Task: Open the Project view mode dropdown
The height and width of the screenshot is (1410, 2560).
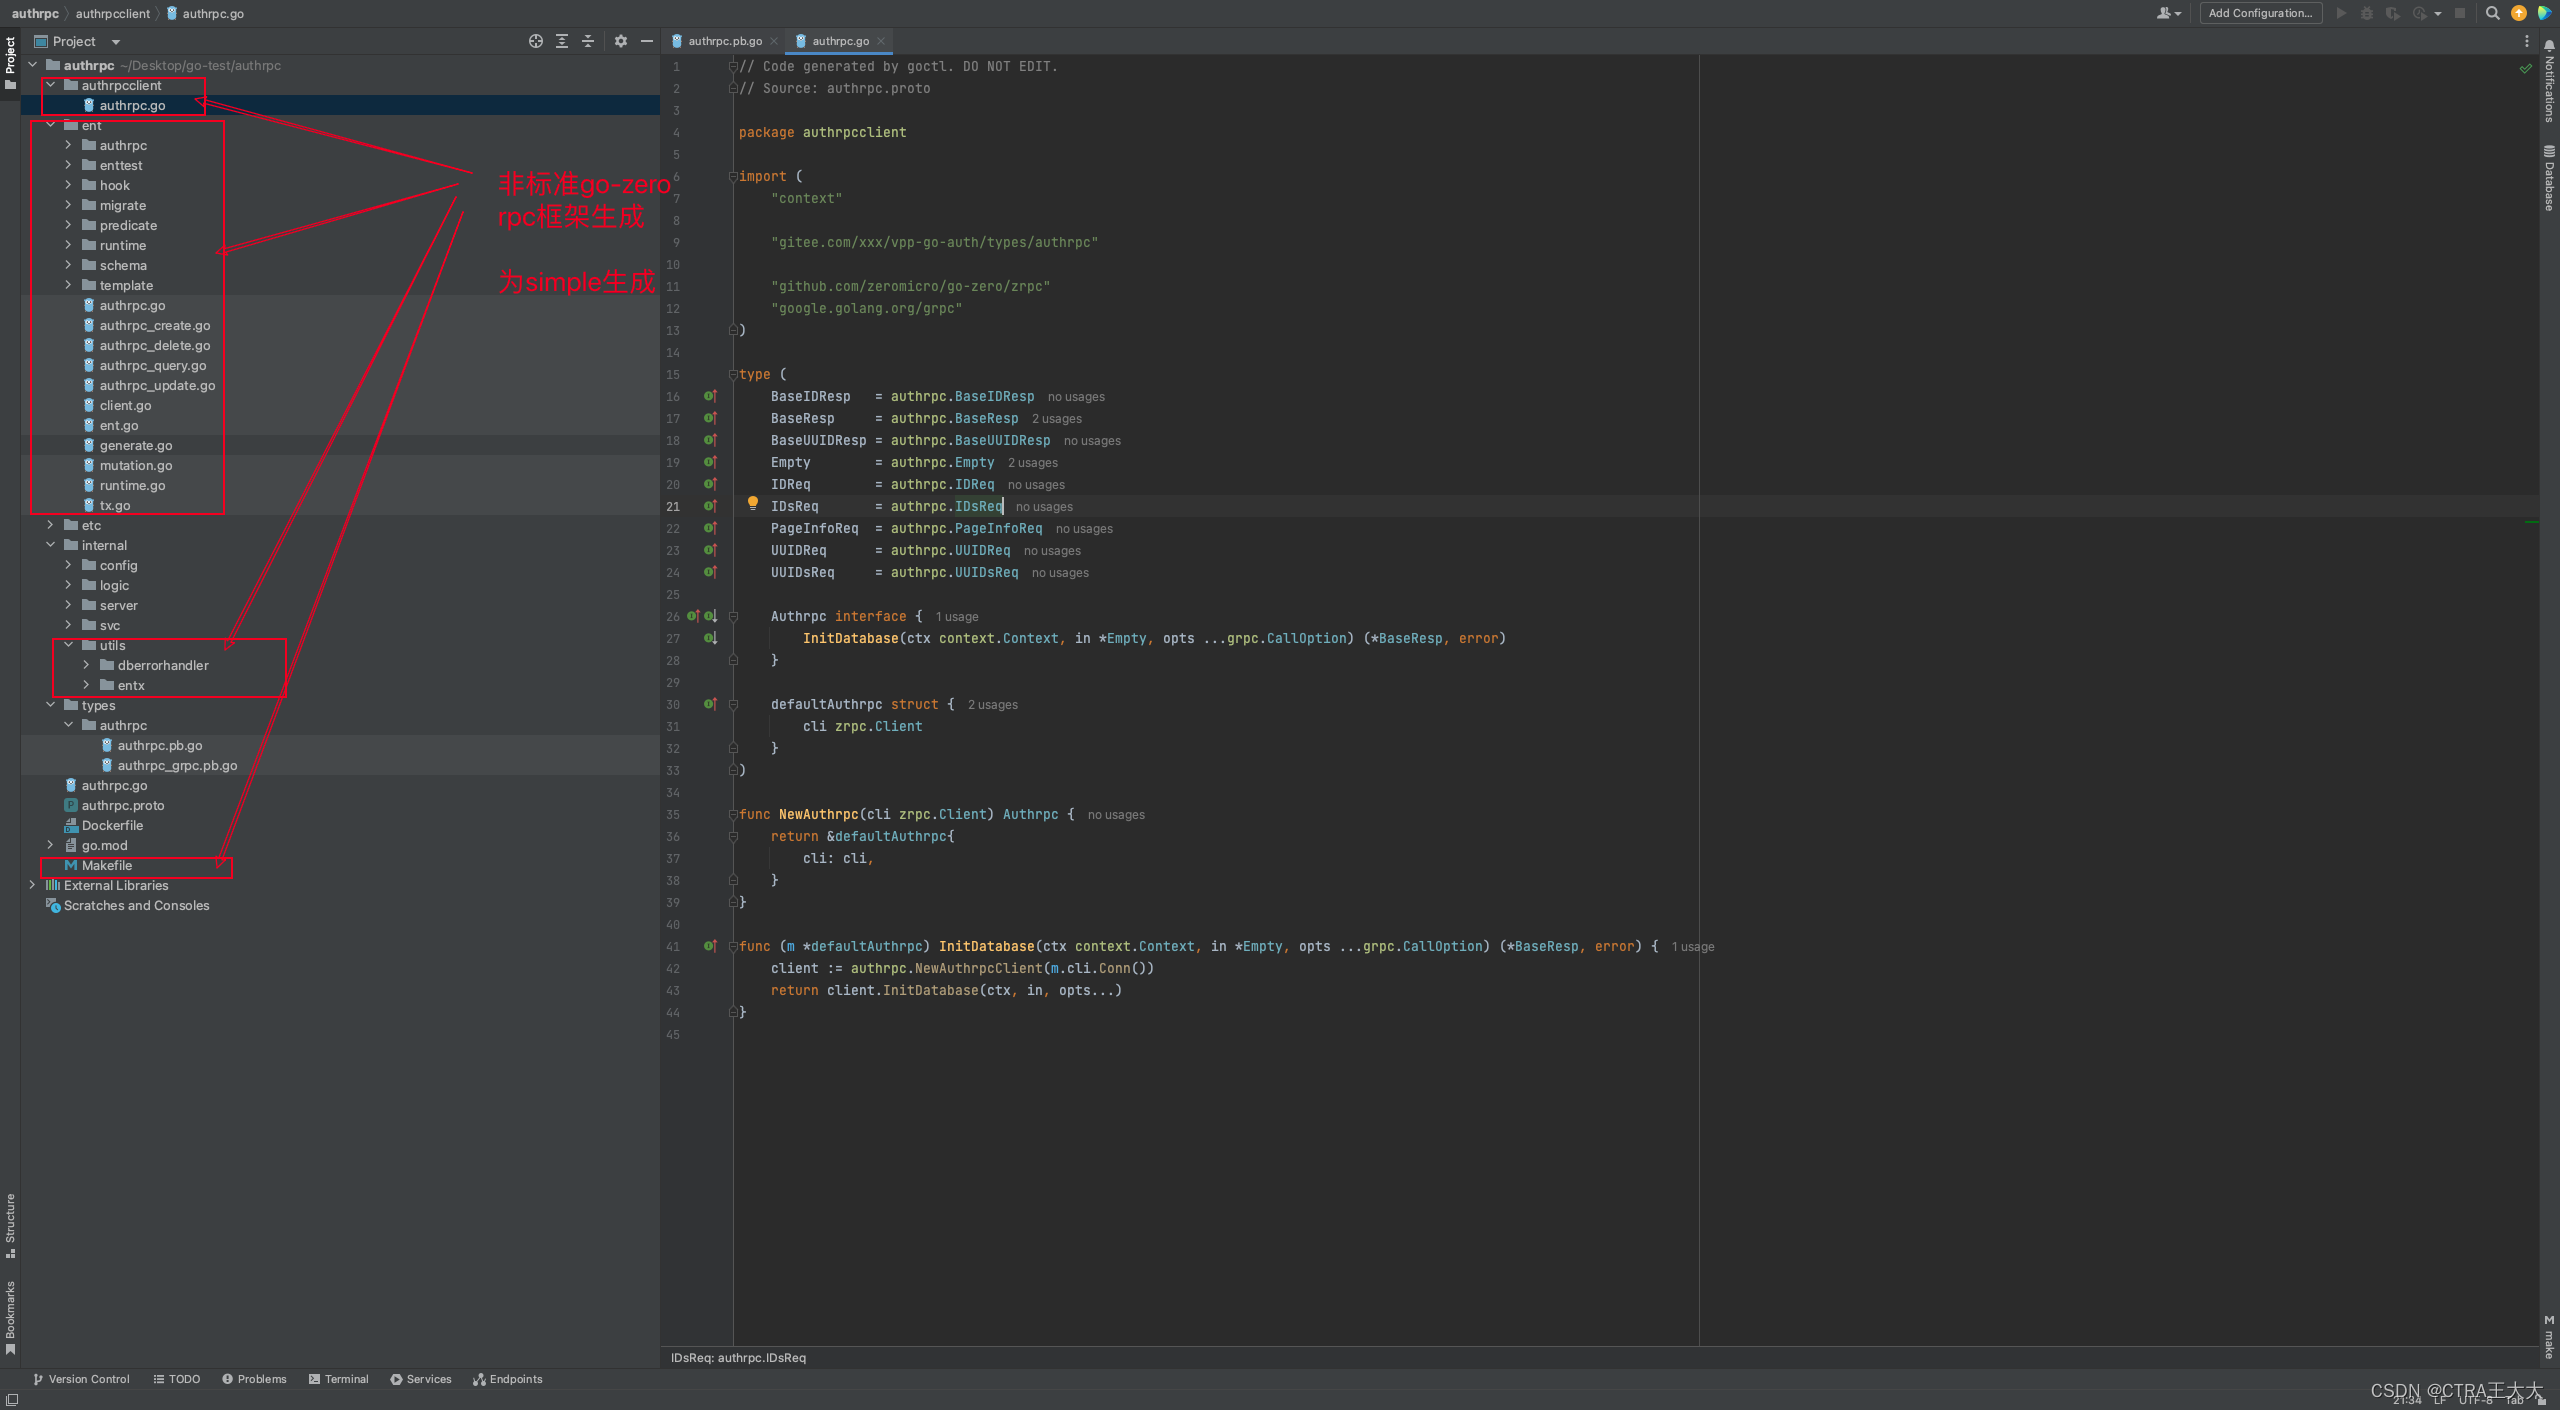Action: pyautogui.click(x=115, y=42)
